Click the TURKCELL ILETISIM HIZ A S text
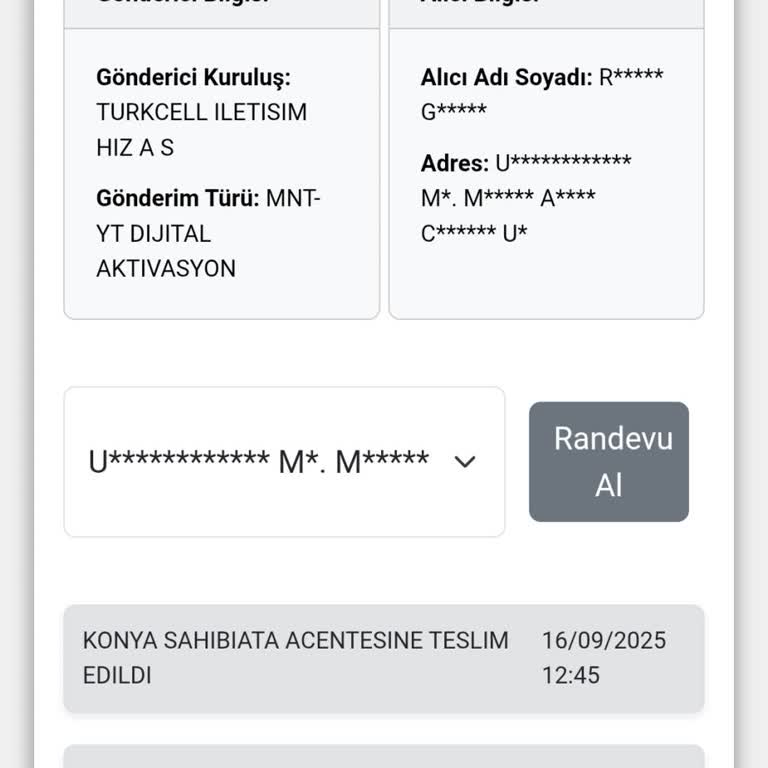This screenshot has height=768, width=768. 201,112
